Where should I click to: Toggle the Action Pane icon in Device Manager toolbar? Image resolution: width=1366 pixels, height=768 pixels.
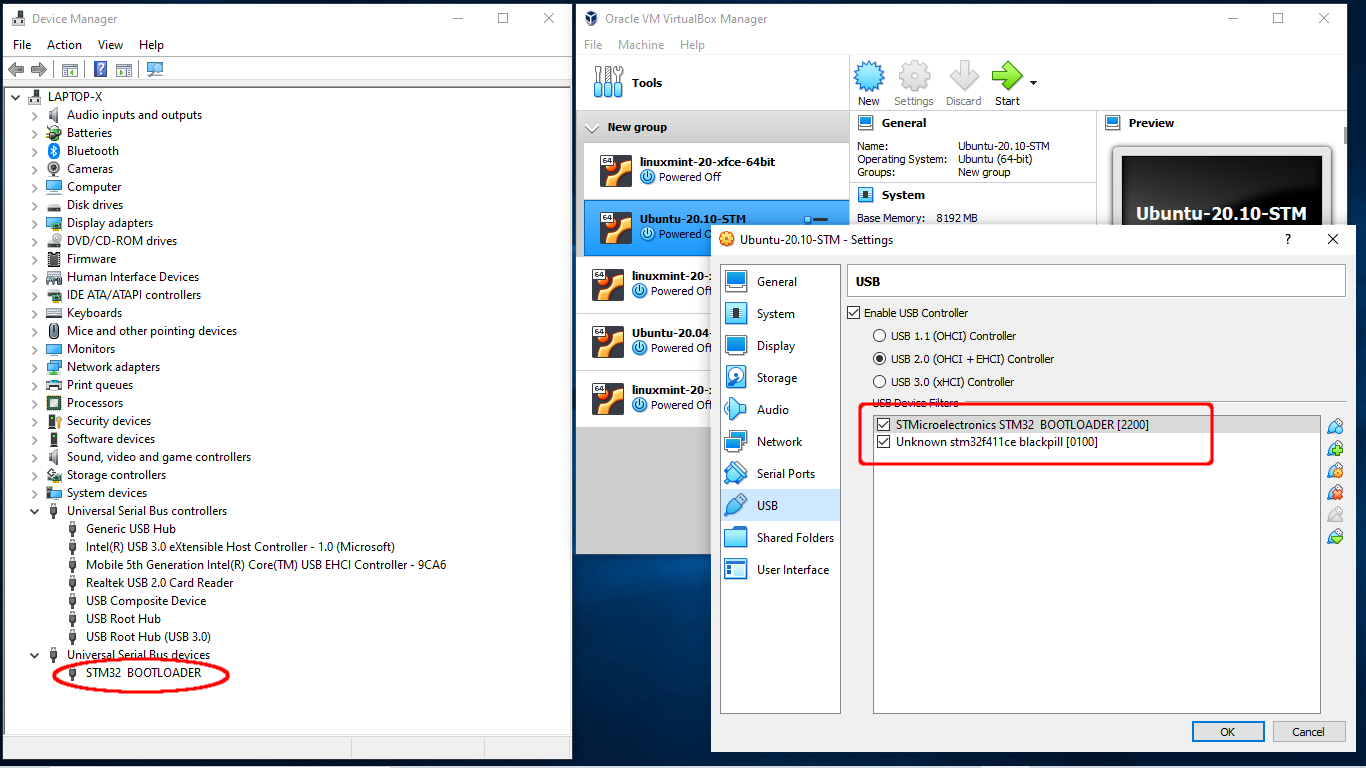point(124,70)
